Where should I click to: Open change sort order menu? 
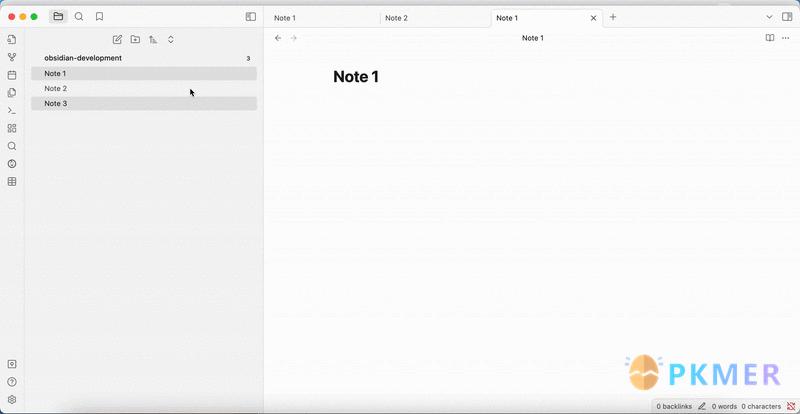click(x=153, y=40)
